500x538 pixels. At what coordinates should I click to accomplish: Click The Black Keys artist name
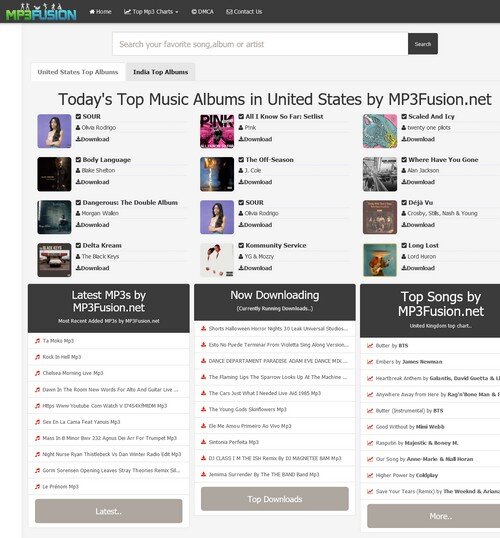100,257
